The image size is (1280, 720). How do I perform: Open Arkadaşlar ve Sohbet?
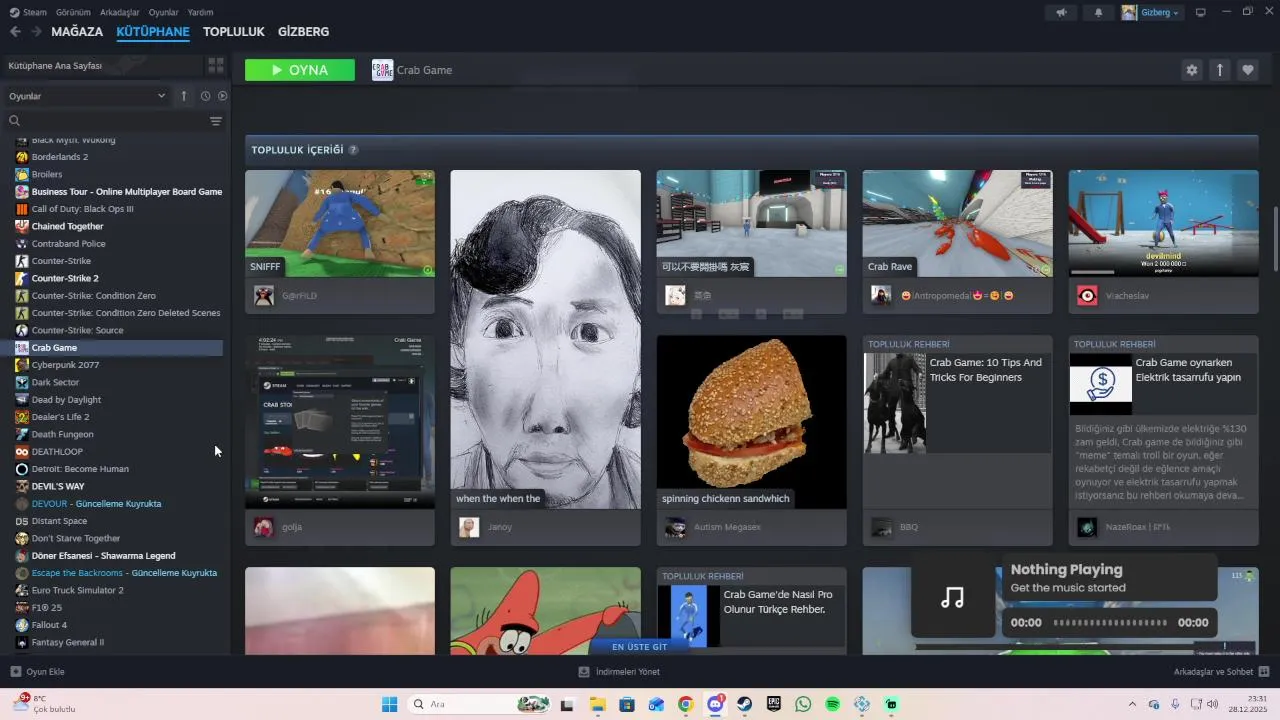[x=1222, y=672]
